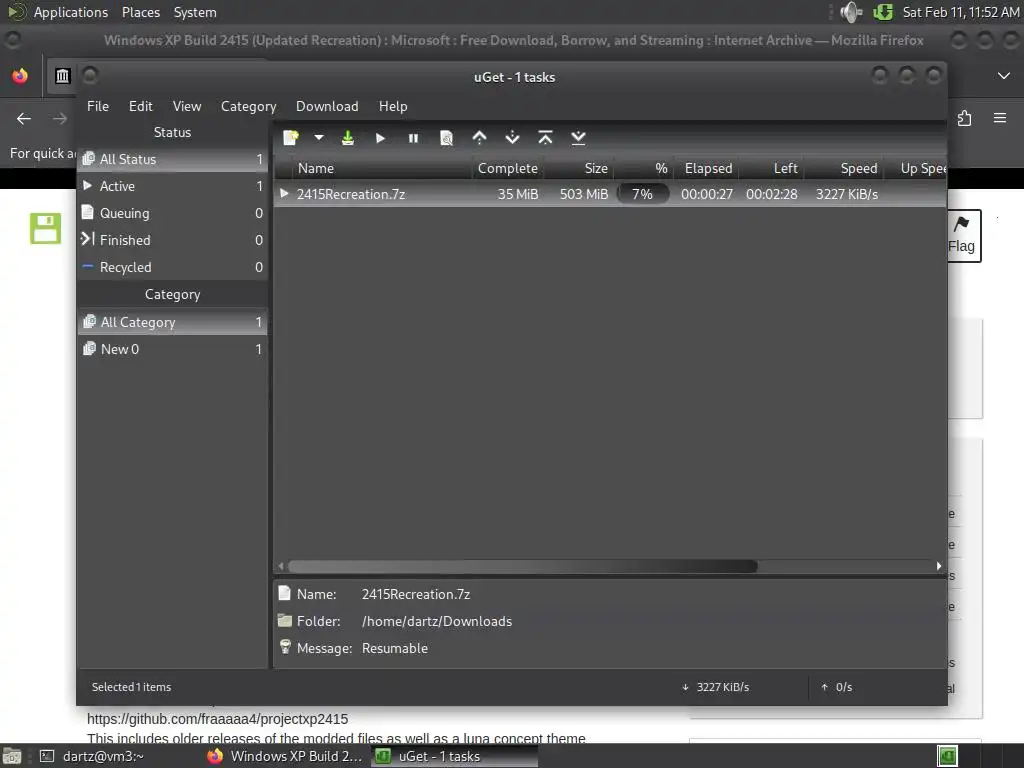Click the folder path /home/dartz/Downloads

(x=437, y=621)
